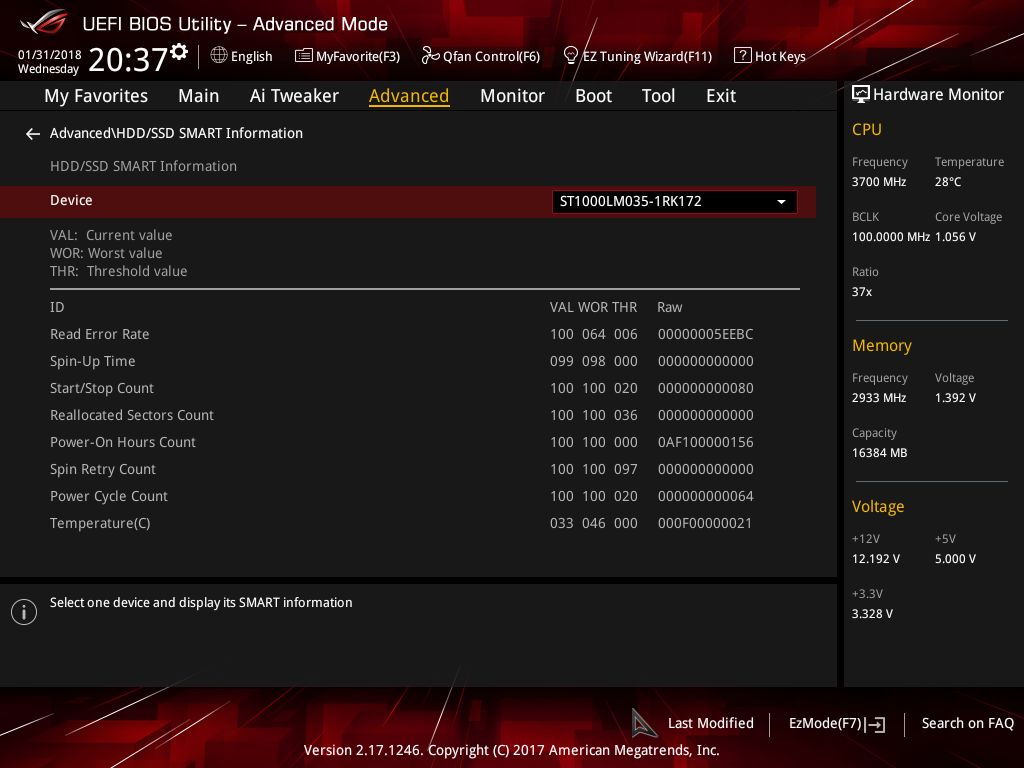The image size is (1024, 768).
Task: Switch to EzMode(F7)
Action: (836, 723)
